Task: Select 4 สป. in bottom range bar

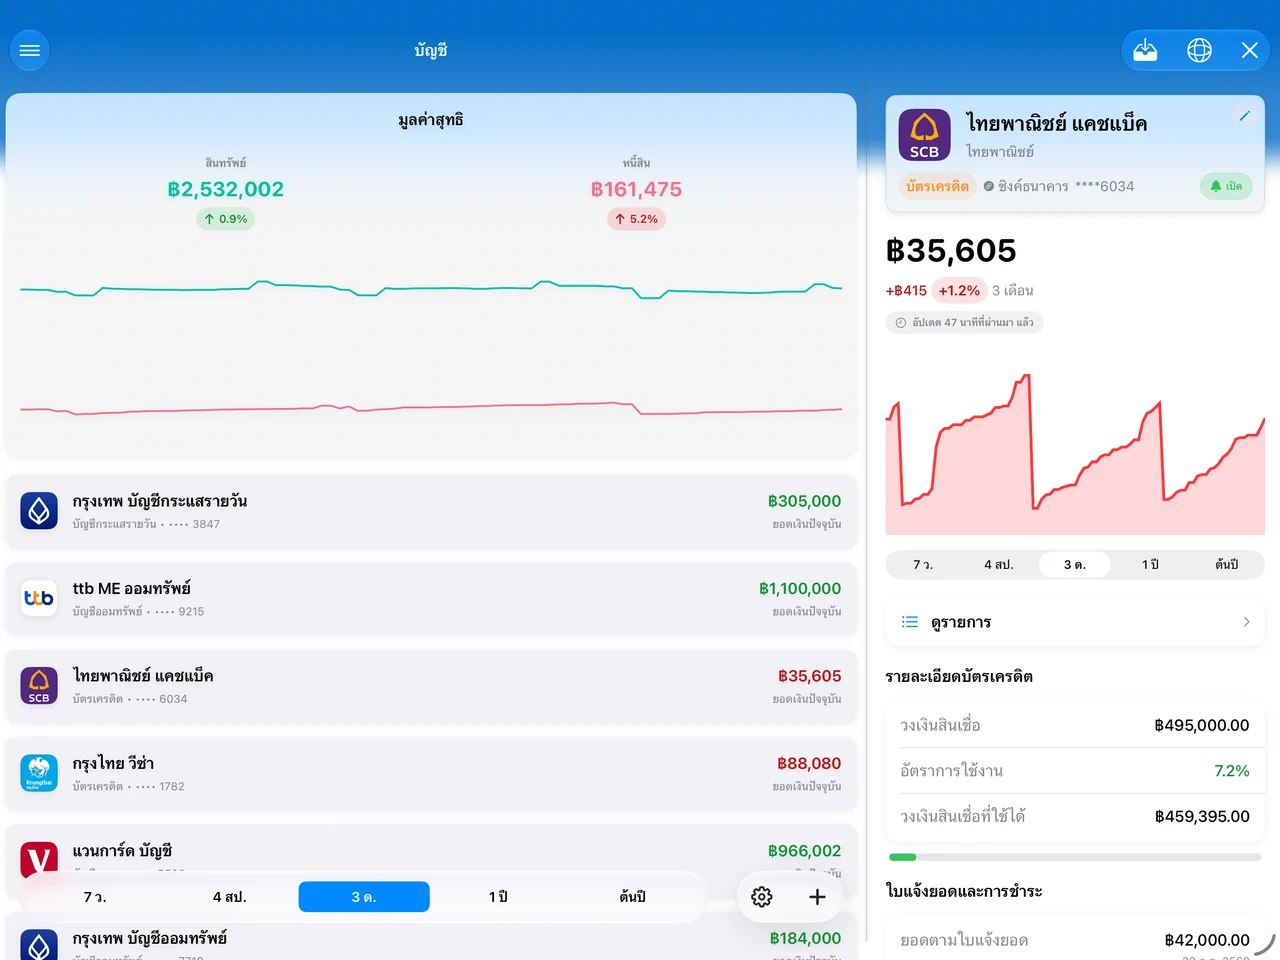Action: (229, 897)
